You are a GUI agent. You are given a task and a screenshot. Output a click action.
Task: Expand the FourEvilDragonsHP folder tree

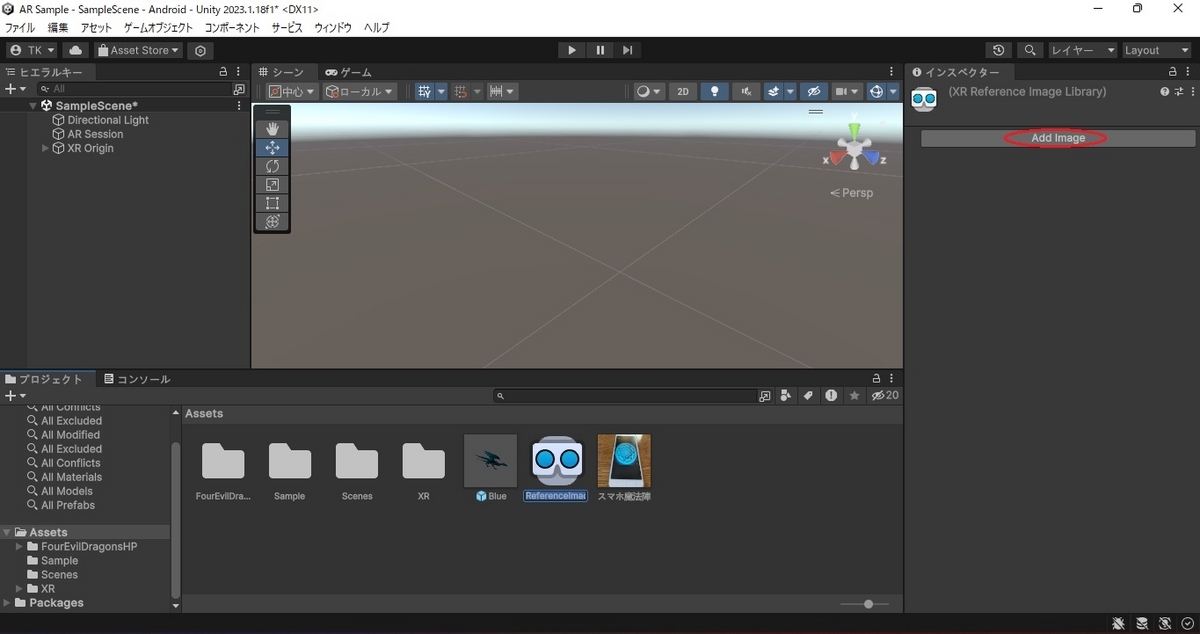pos(19,547)
